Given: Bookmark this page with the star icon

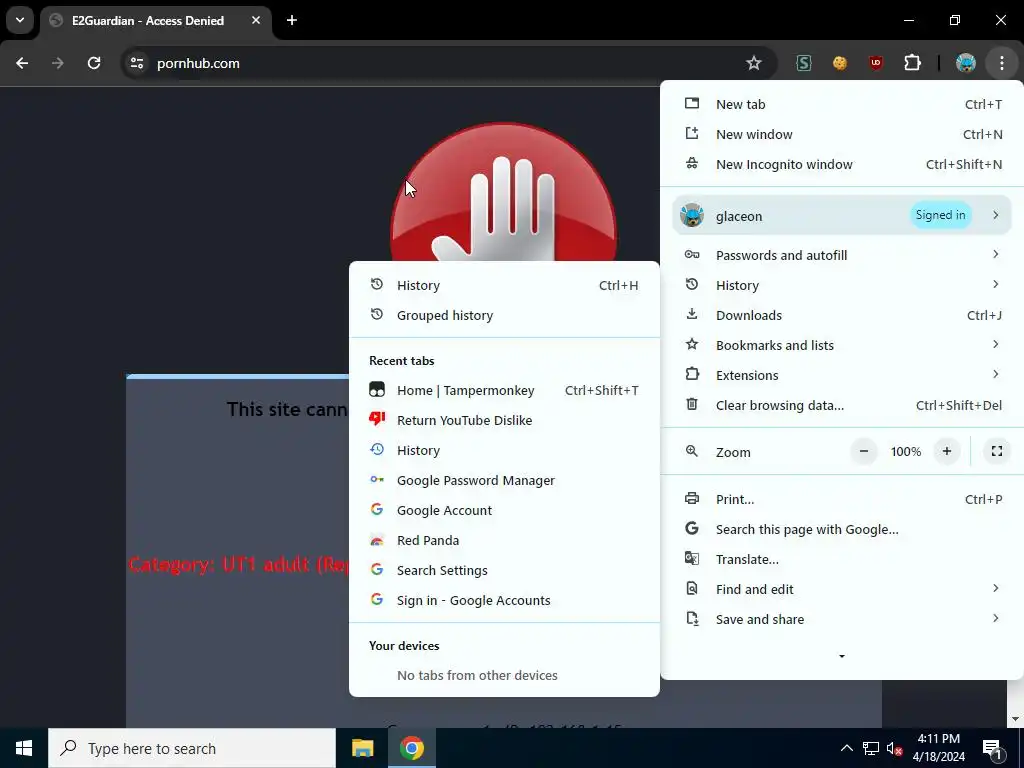Looking at the screenshot, I should coord(754,63).
